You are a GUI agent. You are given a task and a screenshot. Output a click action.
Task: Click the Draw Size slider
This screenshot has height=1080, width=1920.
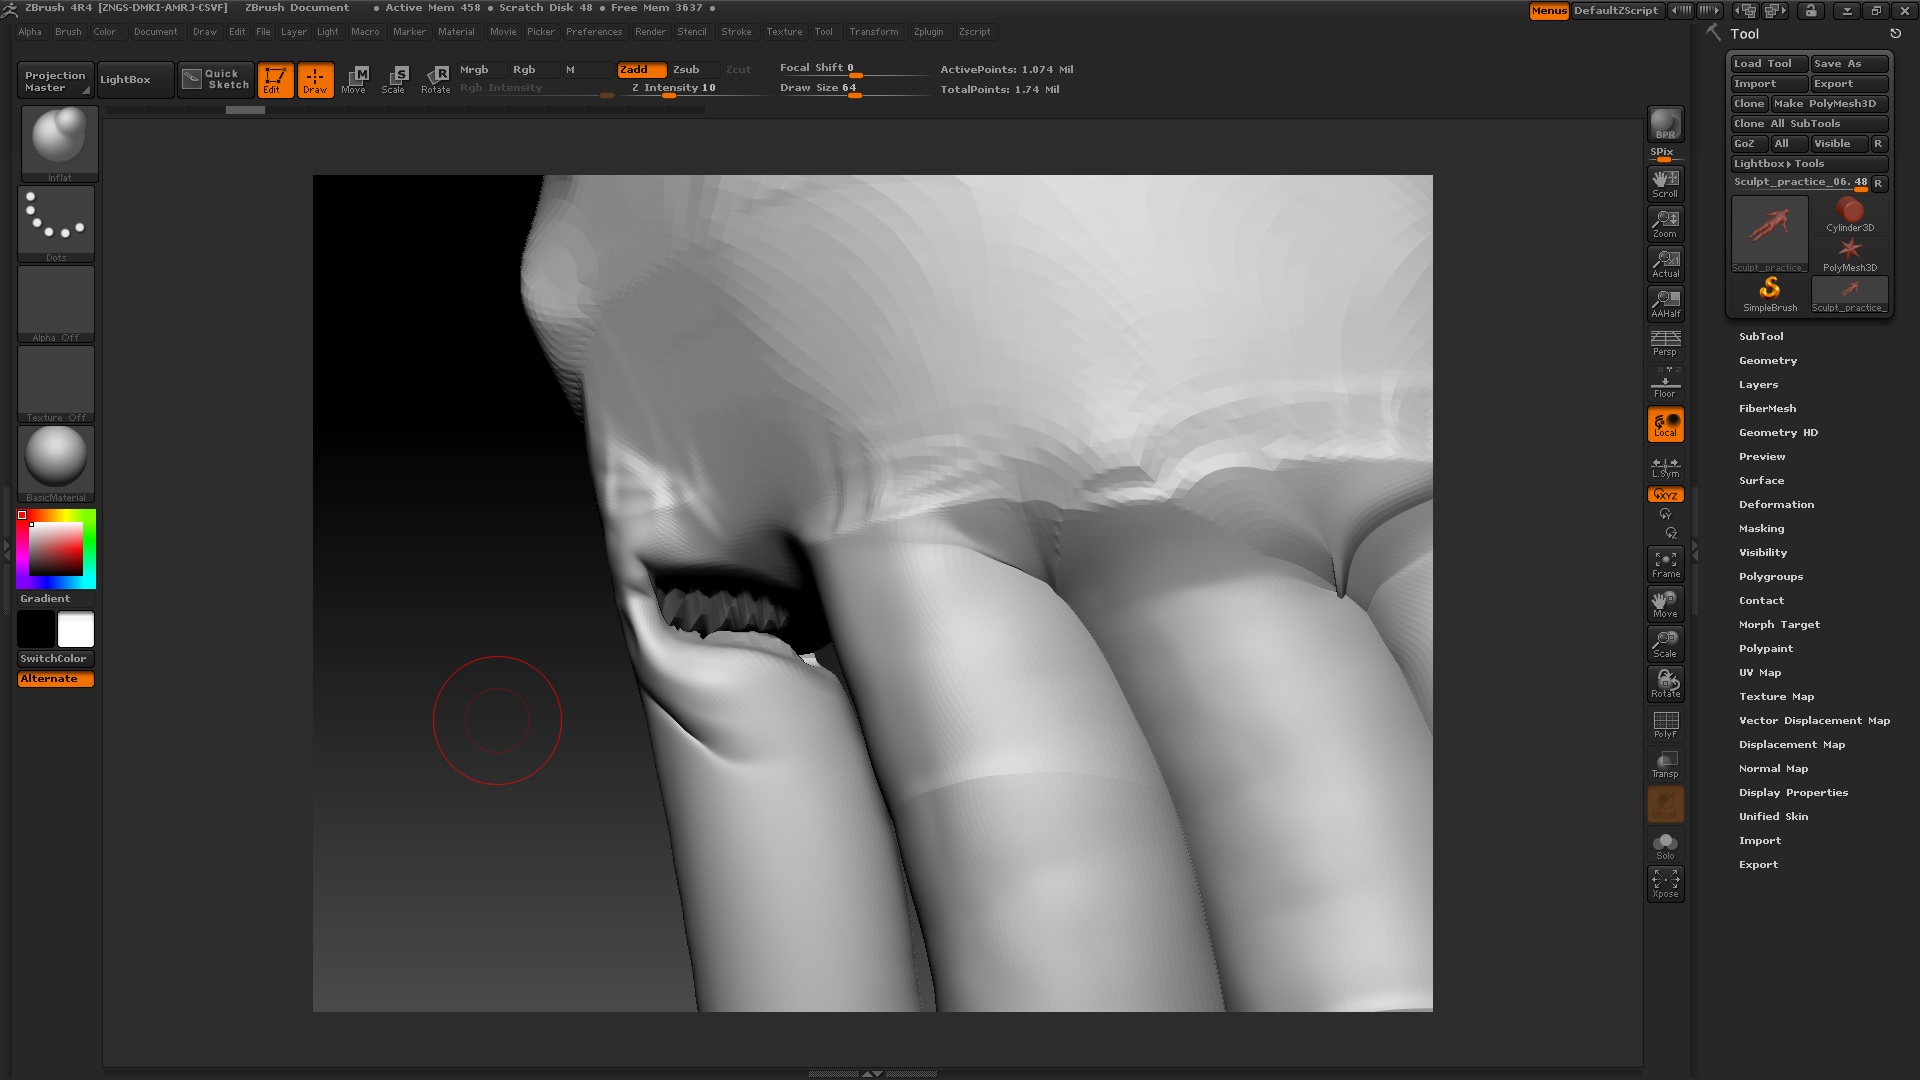point(852,88)
